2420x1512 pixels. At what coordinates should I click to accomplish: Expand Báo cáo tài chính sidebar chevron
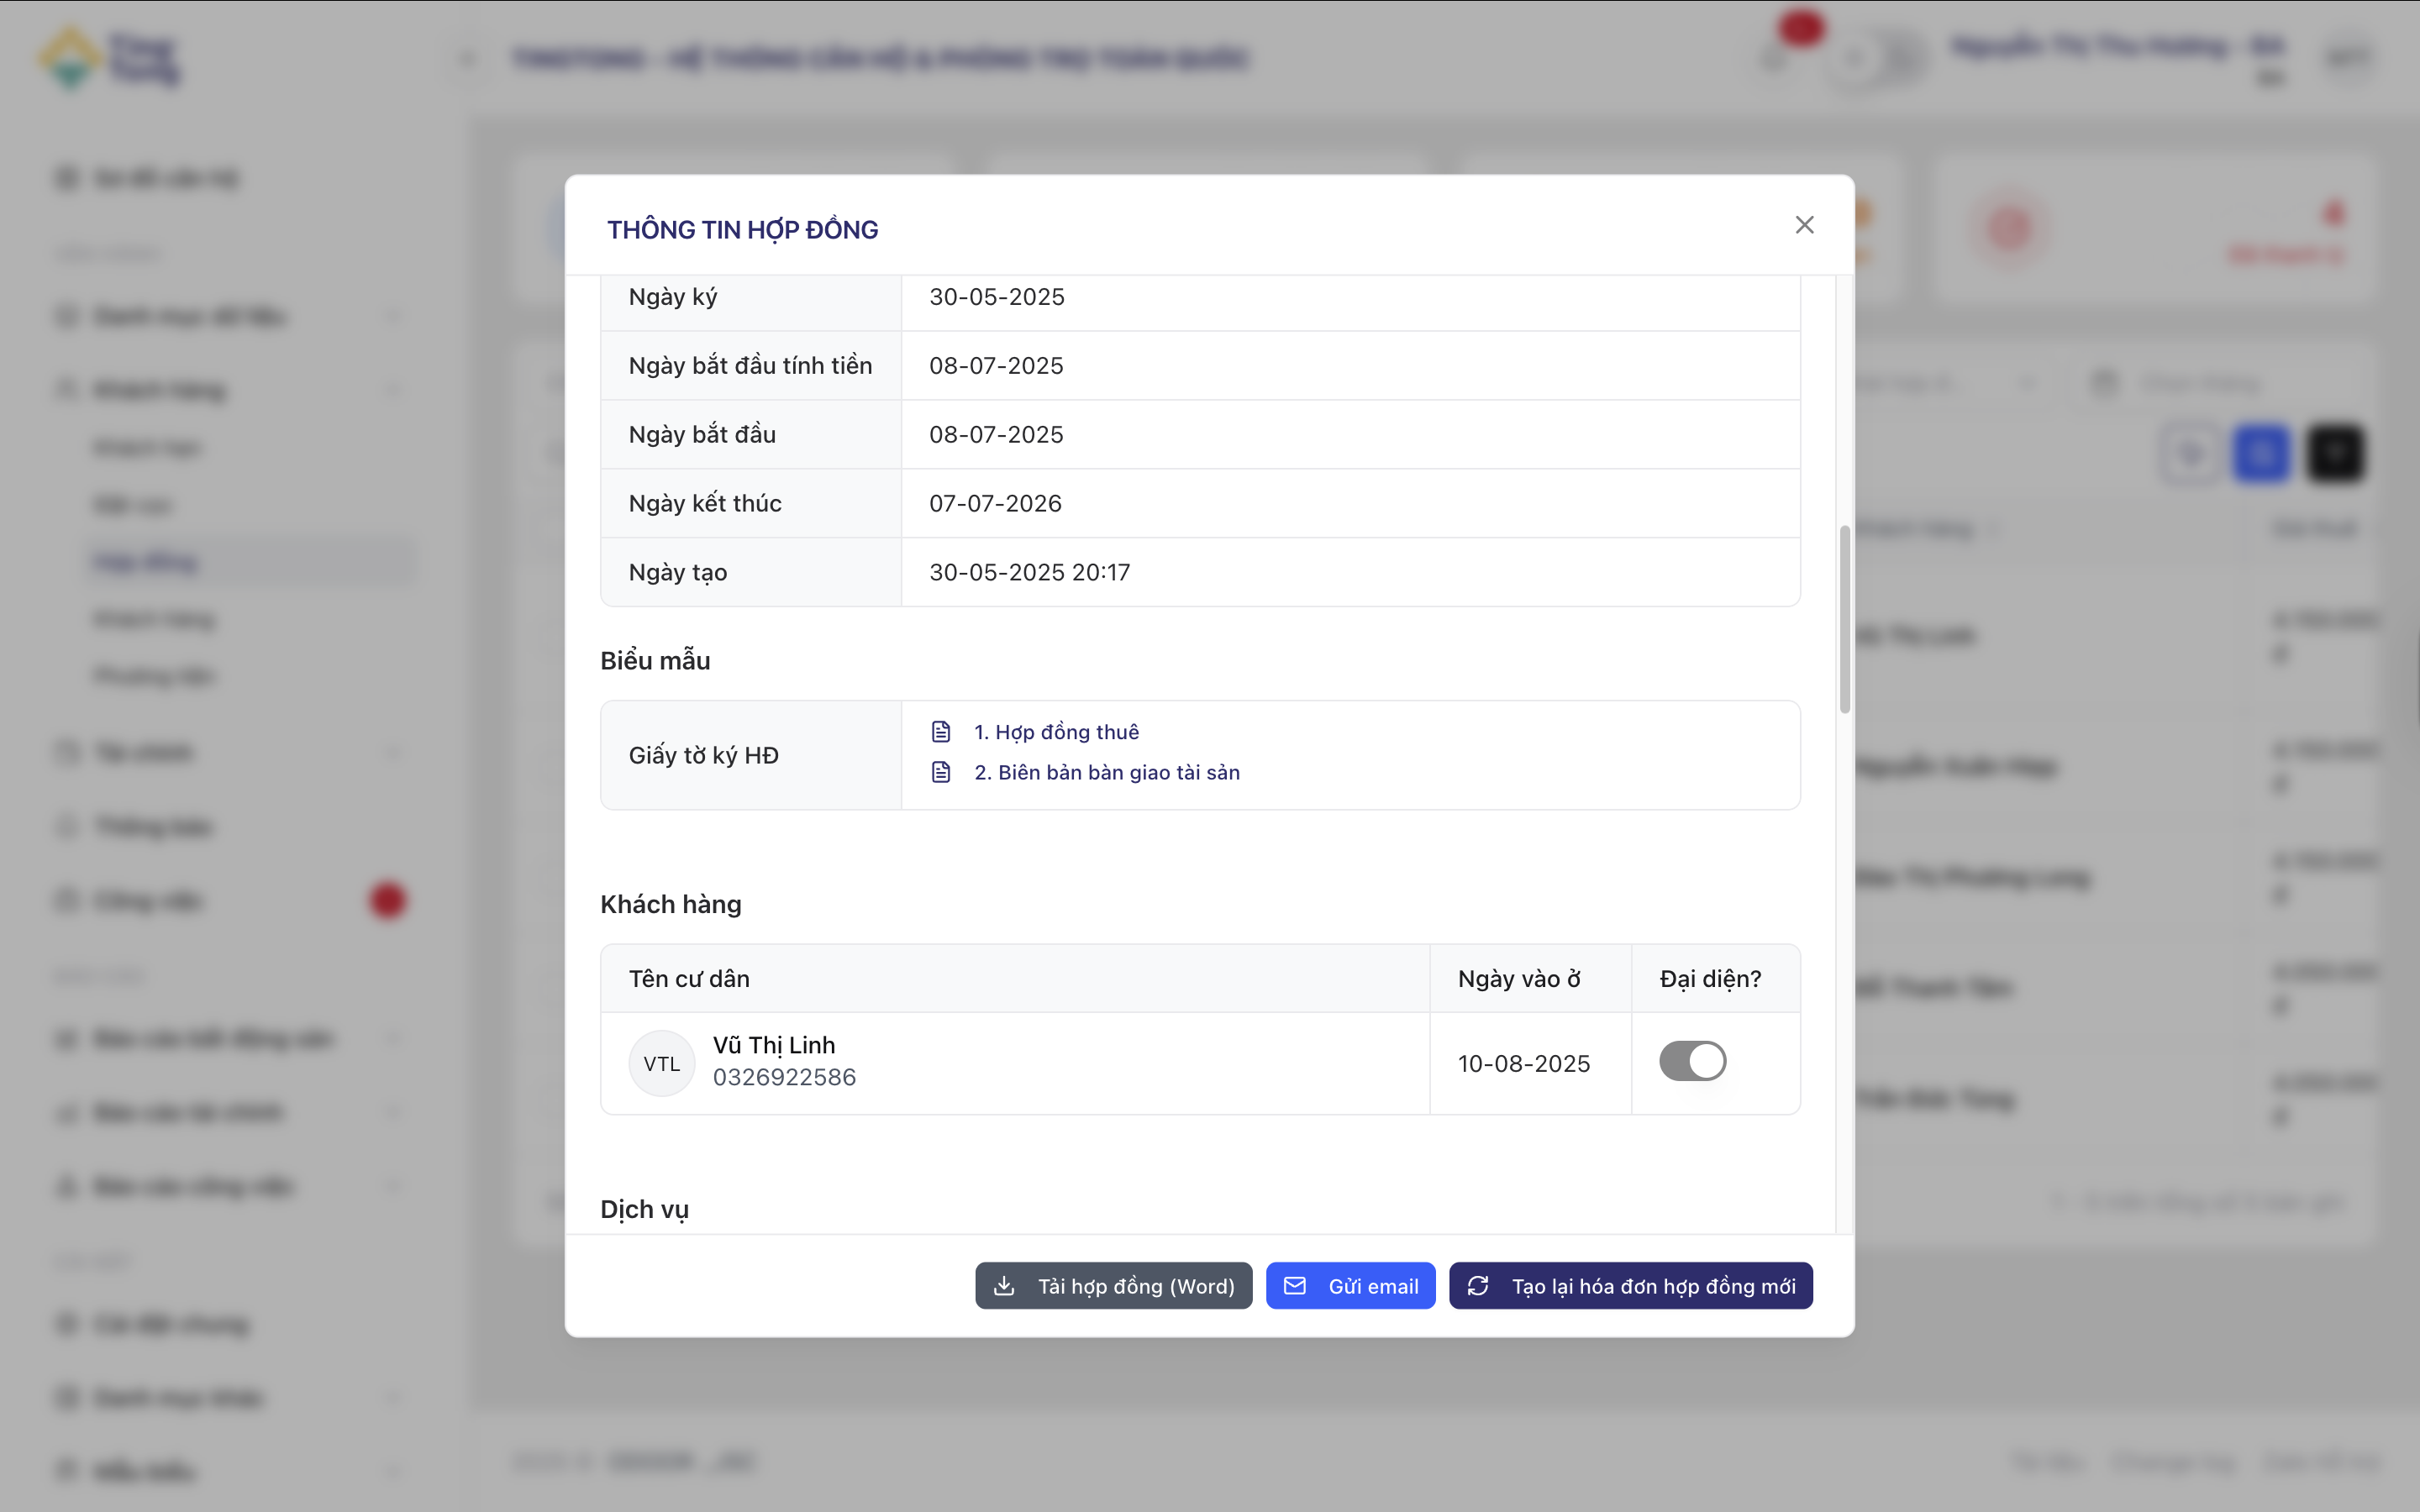pyautogui.click(x=393, y=1112)
